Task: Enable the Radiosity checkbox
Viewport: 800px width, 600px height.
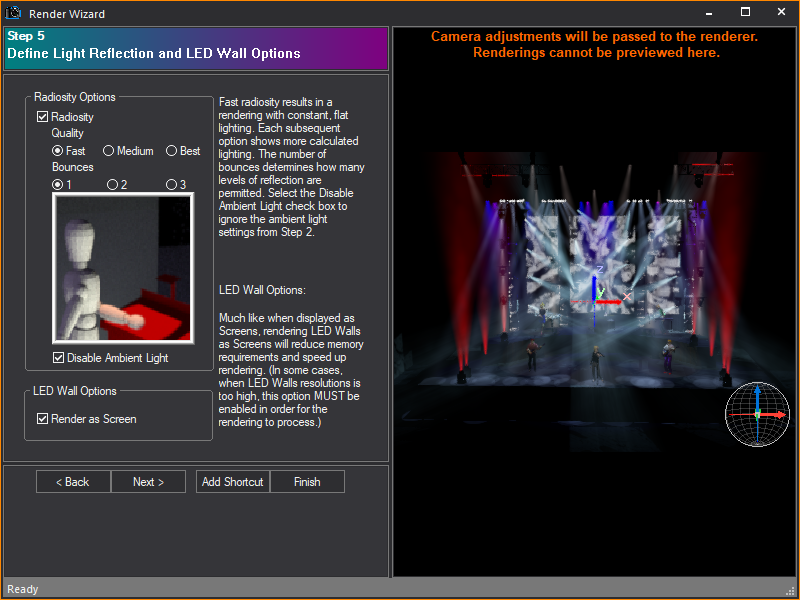Action: [42, 116]
